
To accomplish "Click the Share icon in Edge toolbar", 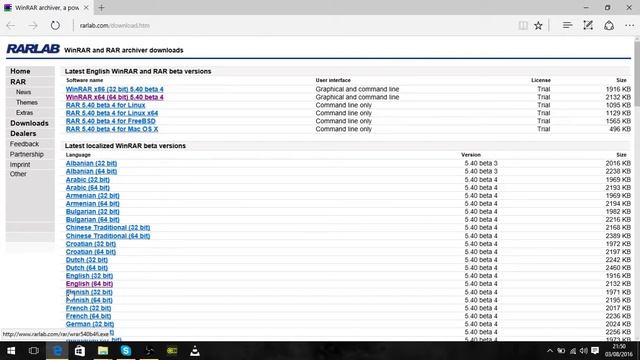I will pyautogui.click(x=609, y=25).
